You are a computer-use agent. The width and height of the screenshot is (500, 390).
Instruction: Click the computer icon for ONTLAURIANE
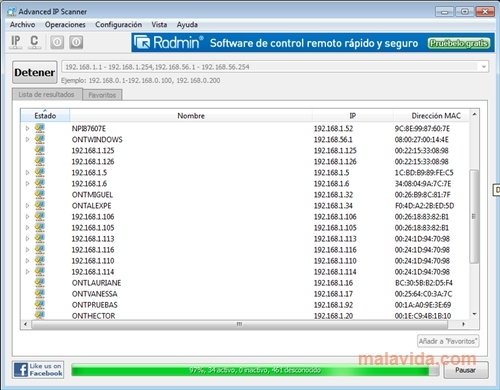click(40, 282)
